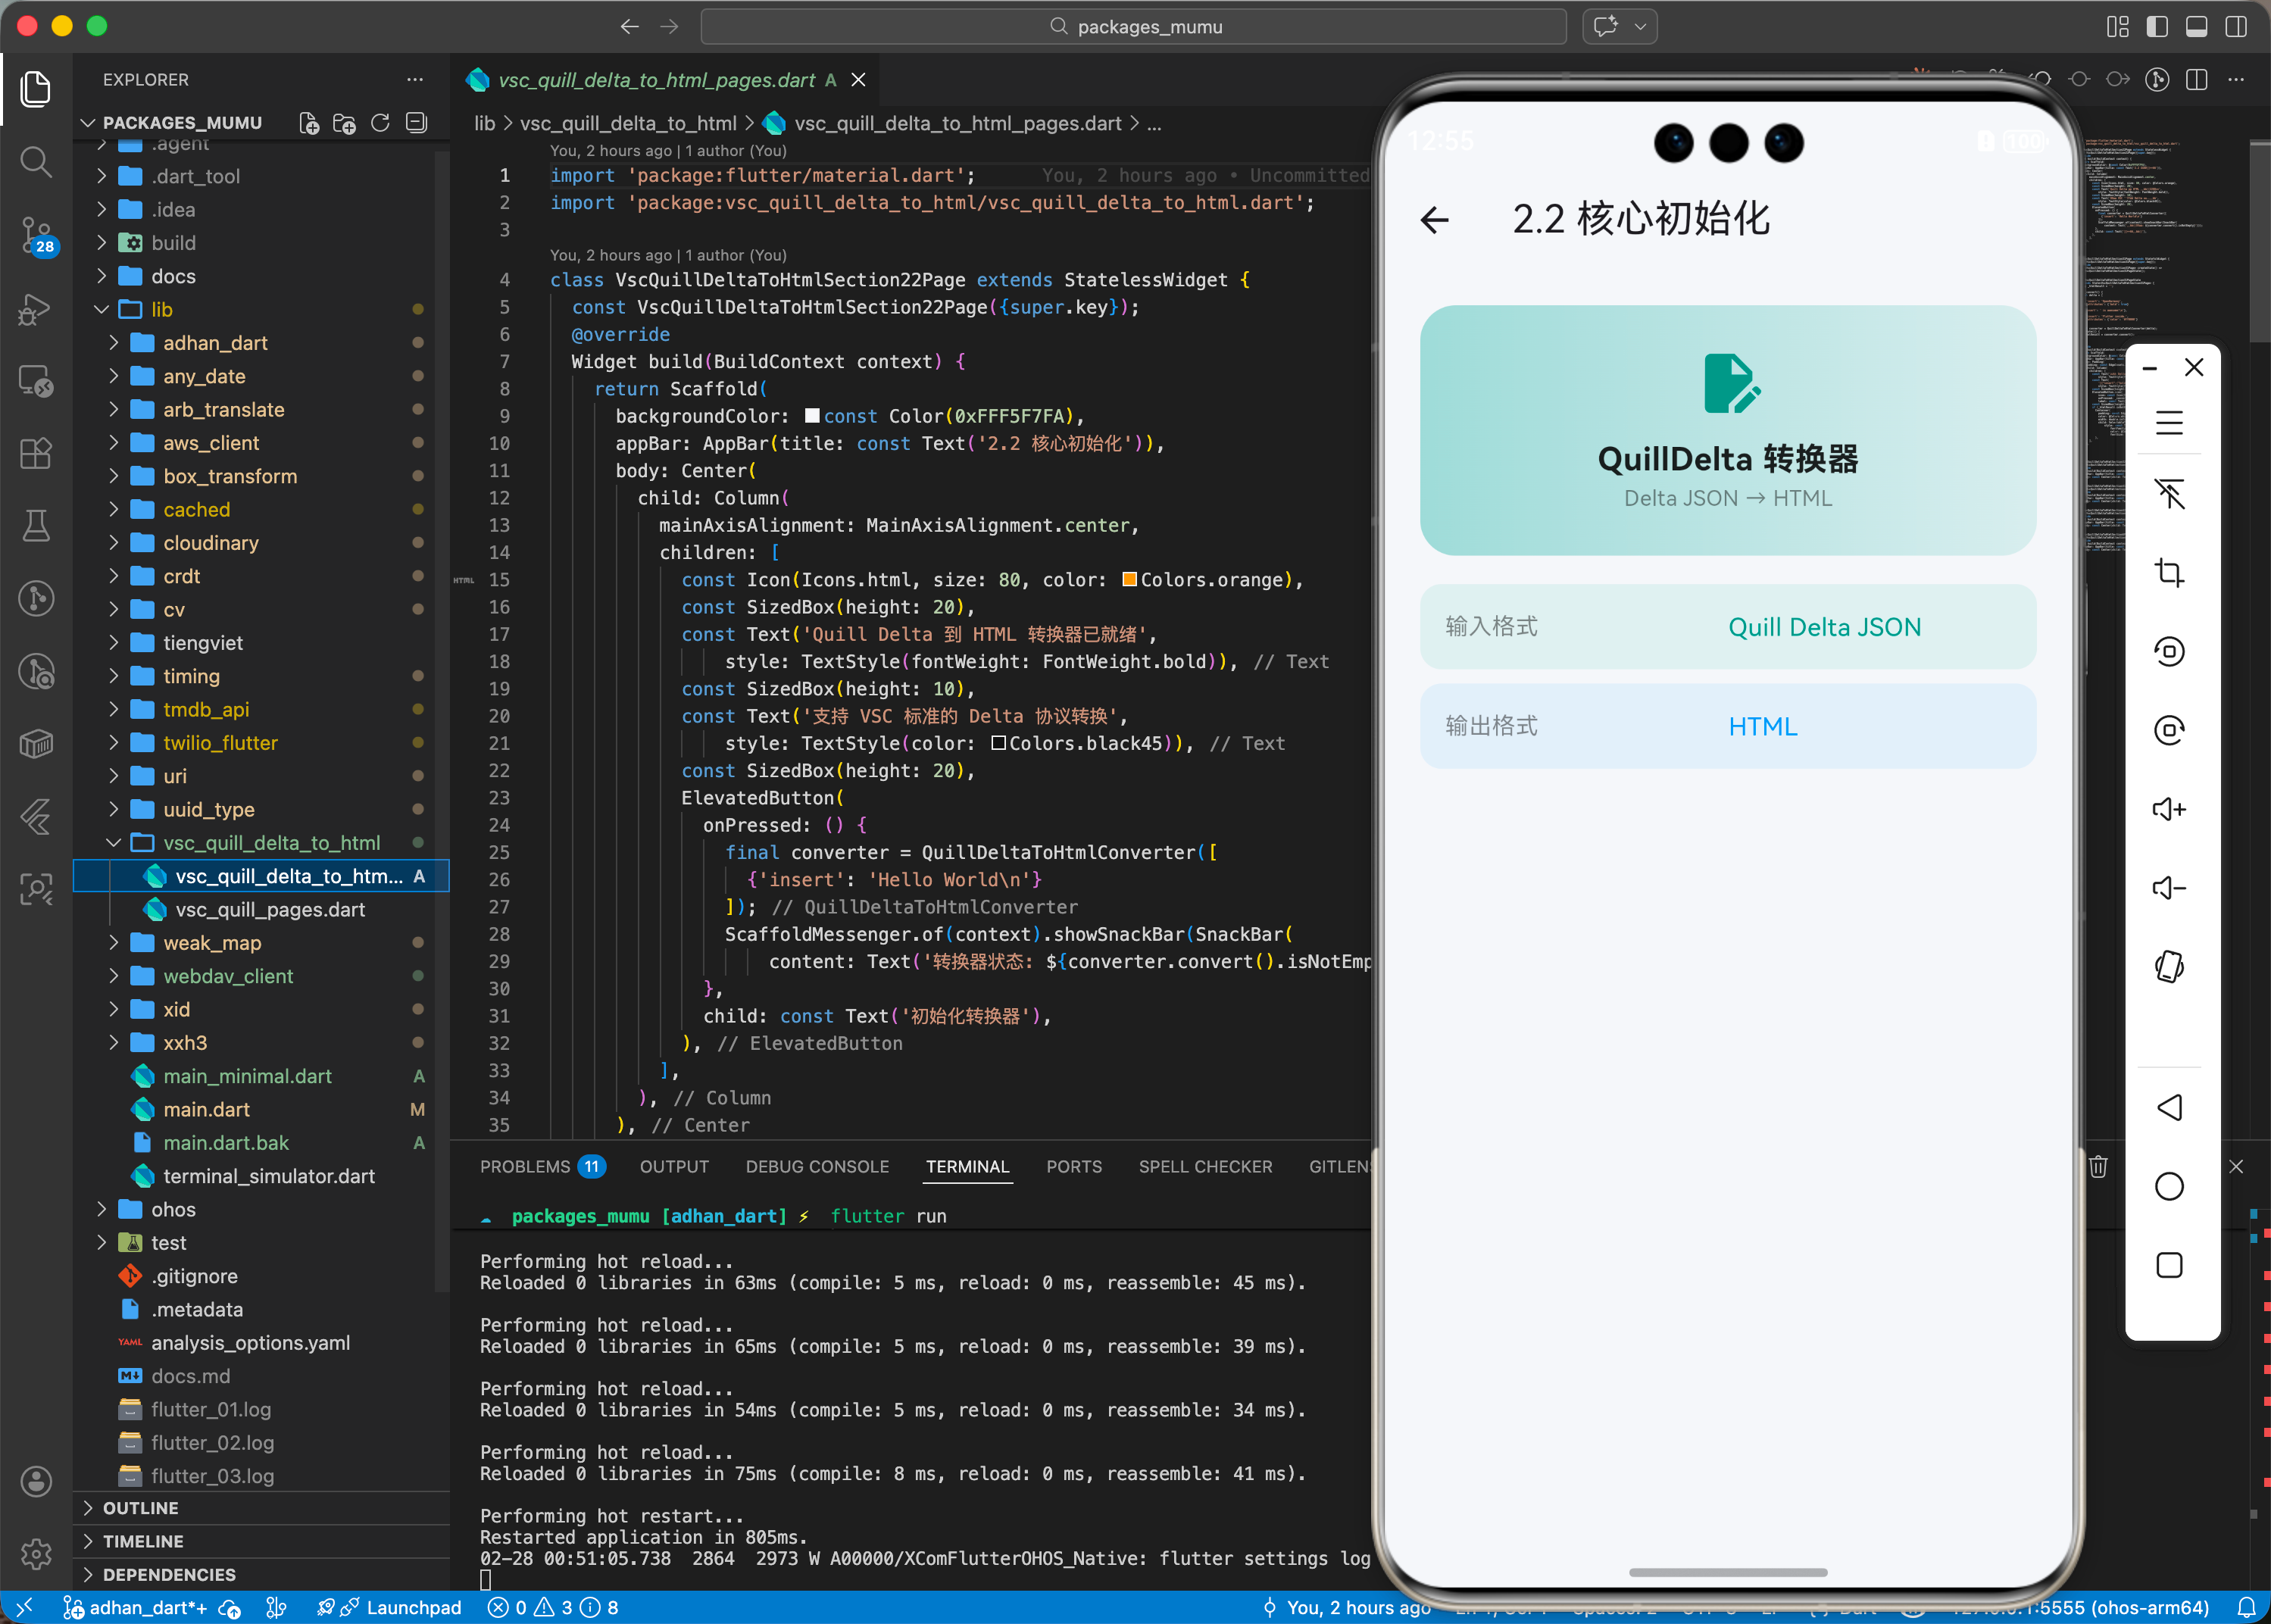The width and height of the screenshot is (2271, 1624).
Task: Open the Search view in activity bar
Action: coord(36,162)
